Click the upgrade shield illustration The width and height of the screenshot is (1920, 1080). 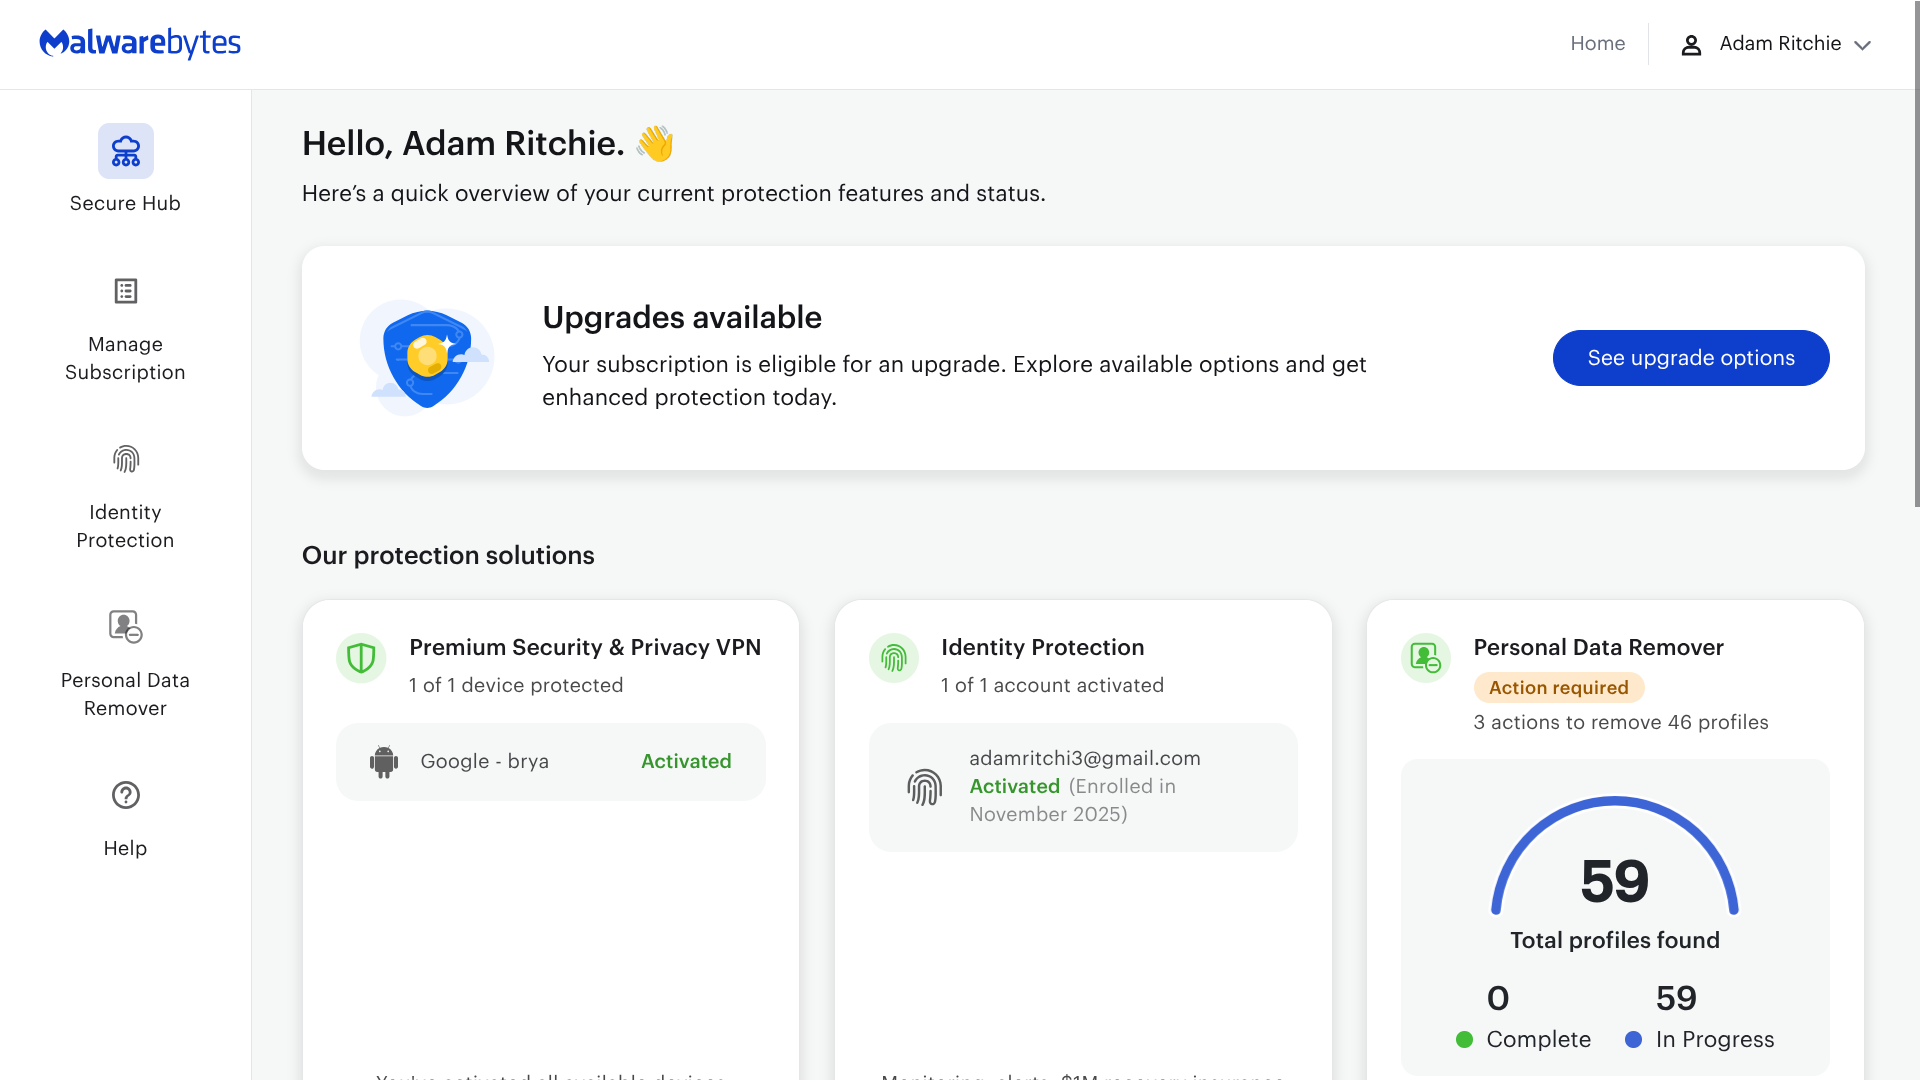(x=427, y=358)
